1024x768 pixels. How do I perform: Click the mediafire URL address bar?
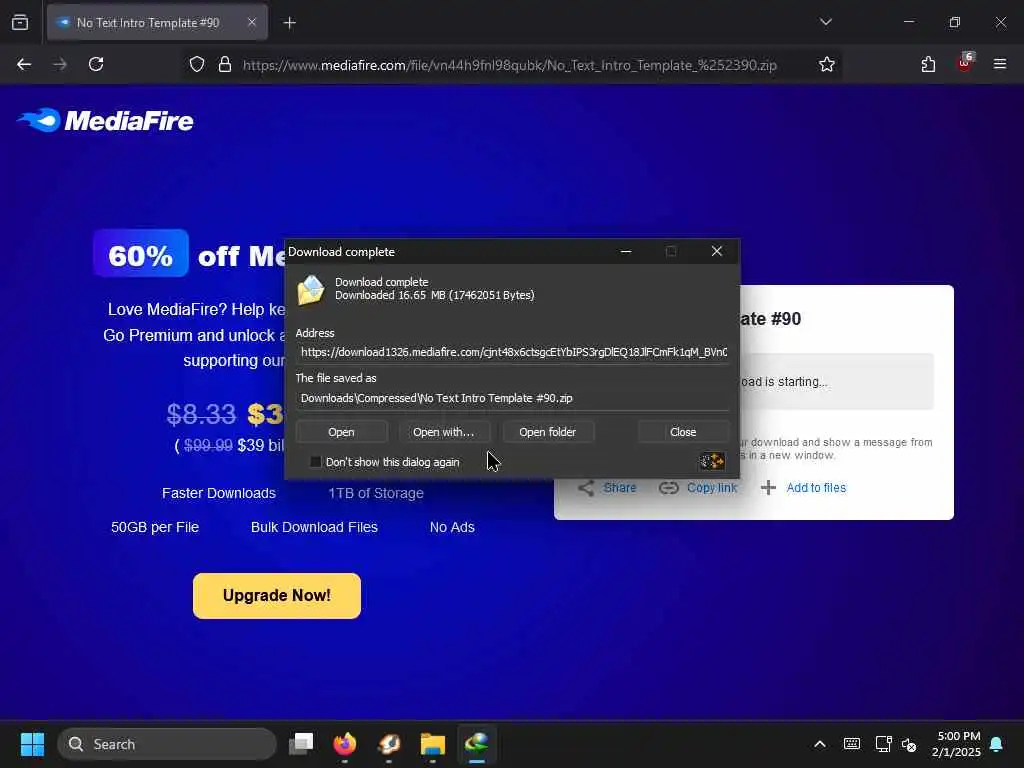509,65
